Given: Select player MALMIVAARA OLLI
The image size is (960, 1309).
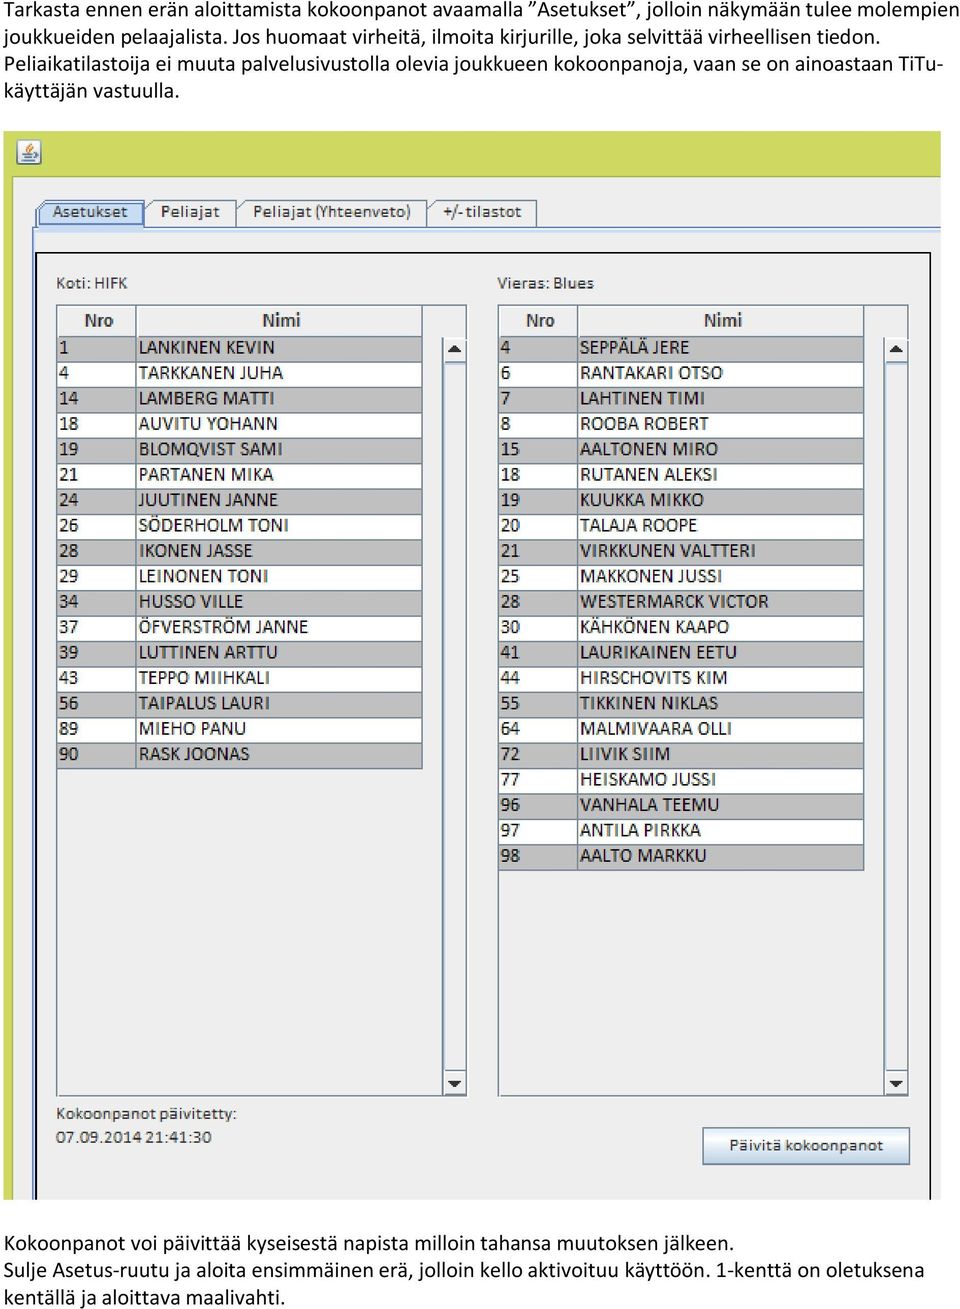Looking at the screenshot, I should (681, 729).
